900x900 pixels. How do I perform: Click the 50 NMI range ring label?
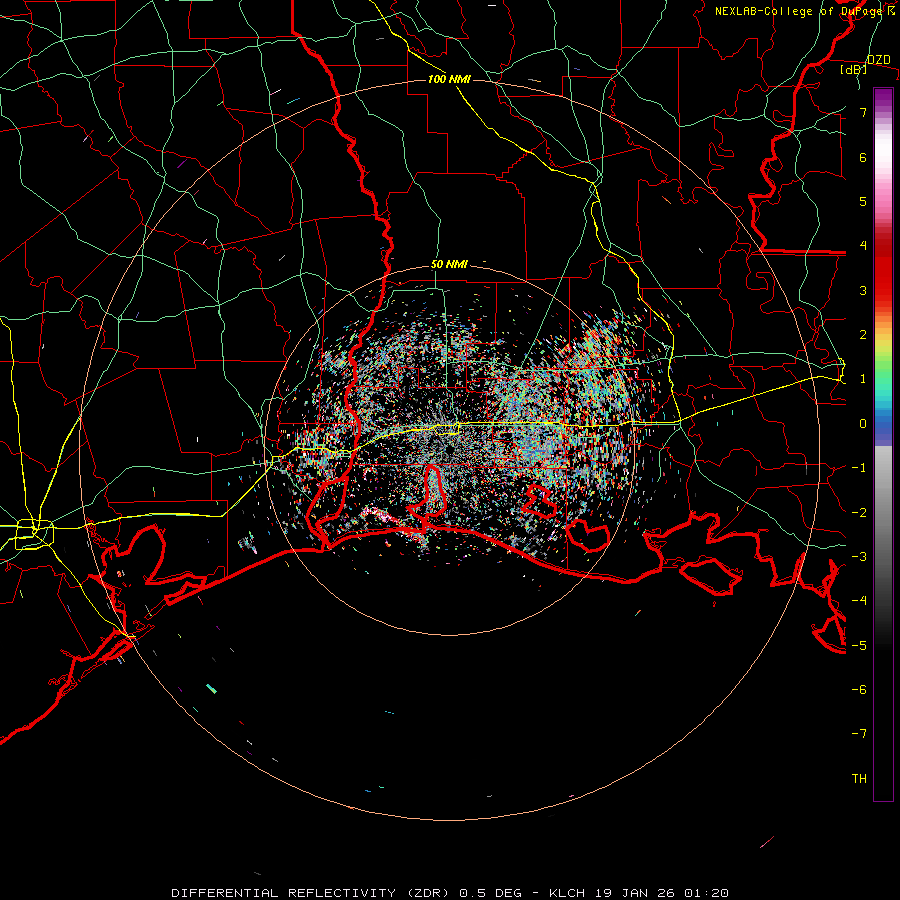[x=449, y=264]
